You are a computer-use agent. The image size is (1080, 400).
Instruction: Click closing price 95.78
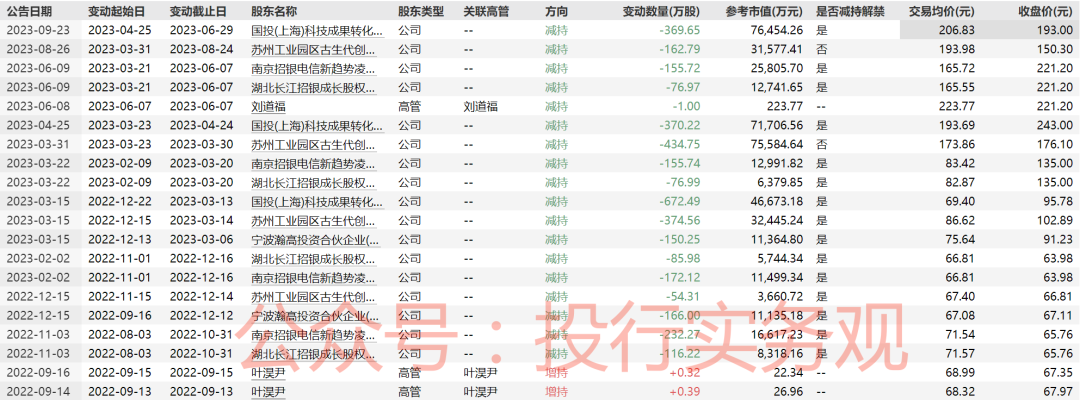click(x=1059, y=202)
